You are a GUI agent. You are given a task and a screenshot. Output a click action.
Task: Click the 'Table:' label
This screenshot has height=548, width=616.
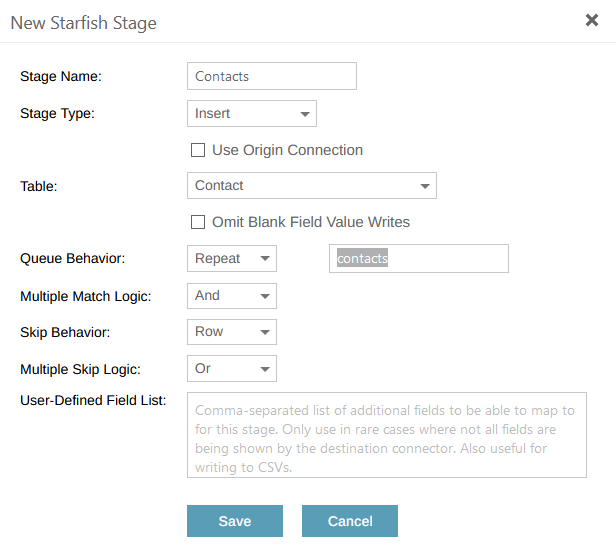(39, 186)
